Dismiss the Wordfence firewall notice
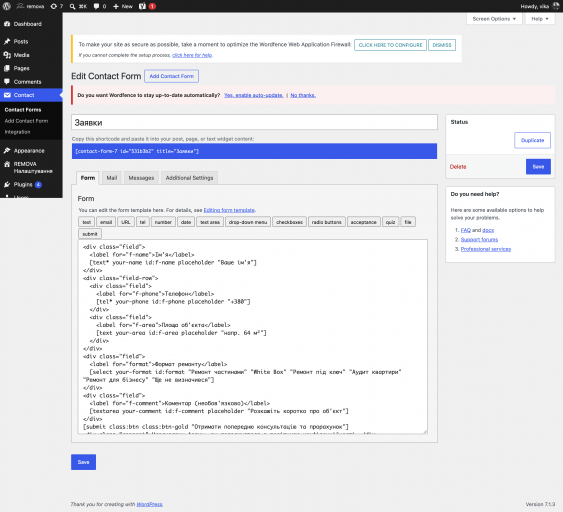The width and height of the screenshot is (563, 512). point(442,45)
